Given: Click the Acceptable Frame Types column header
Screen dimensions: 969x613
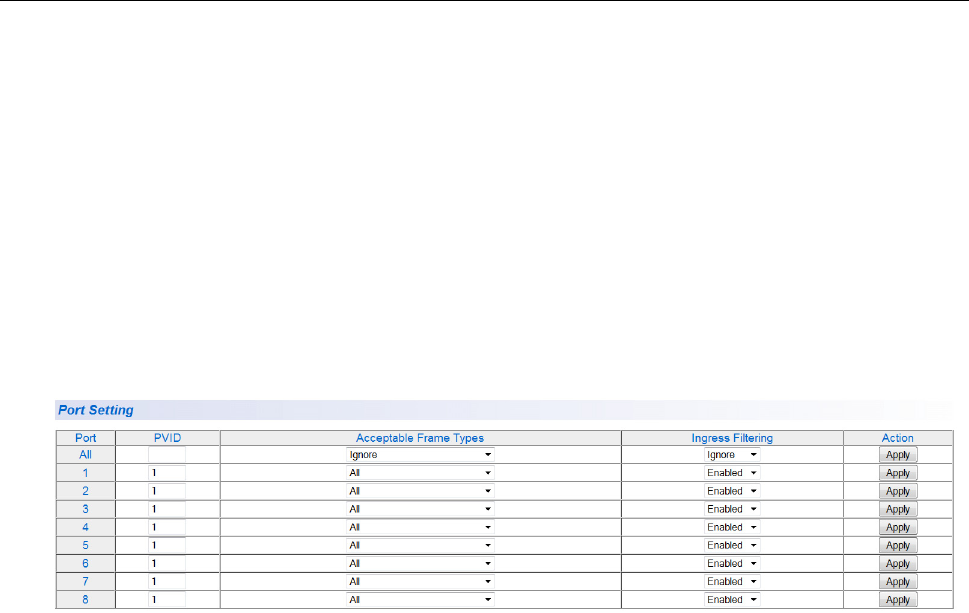Looking at the screenshot, I should tap(420, 438).
